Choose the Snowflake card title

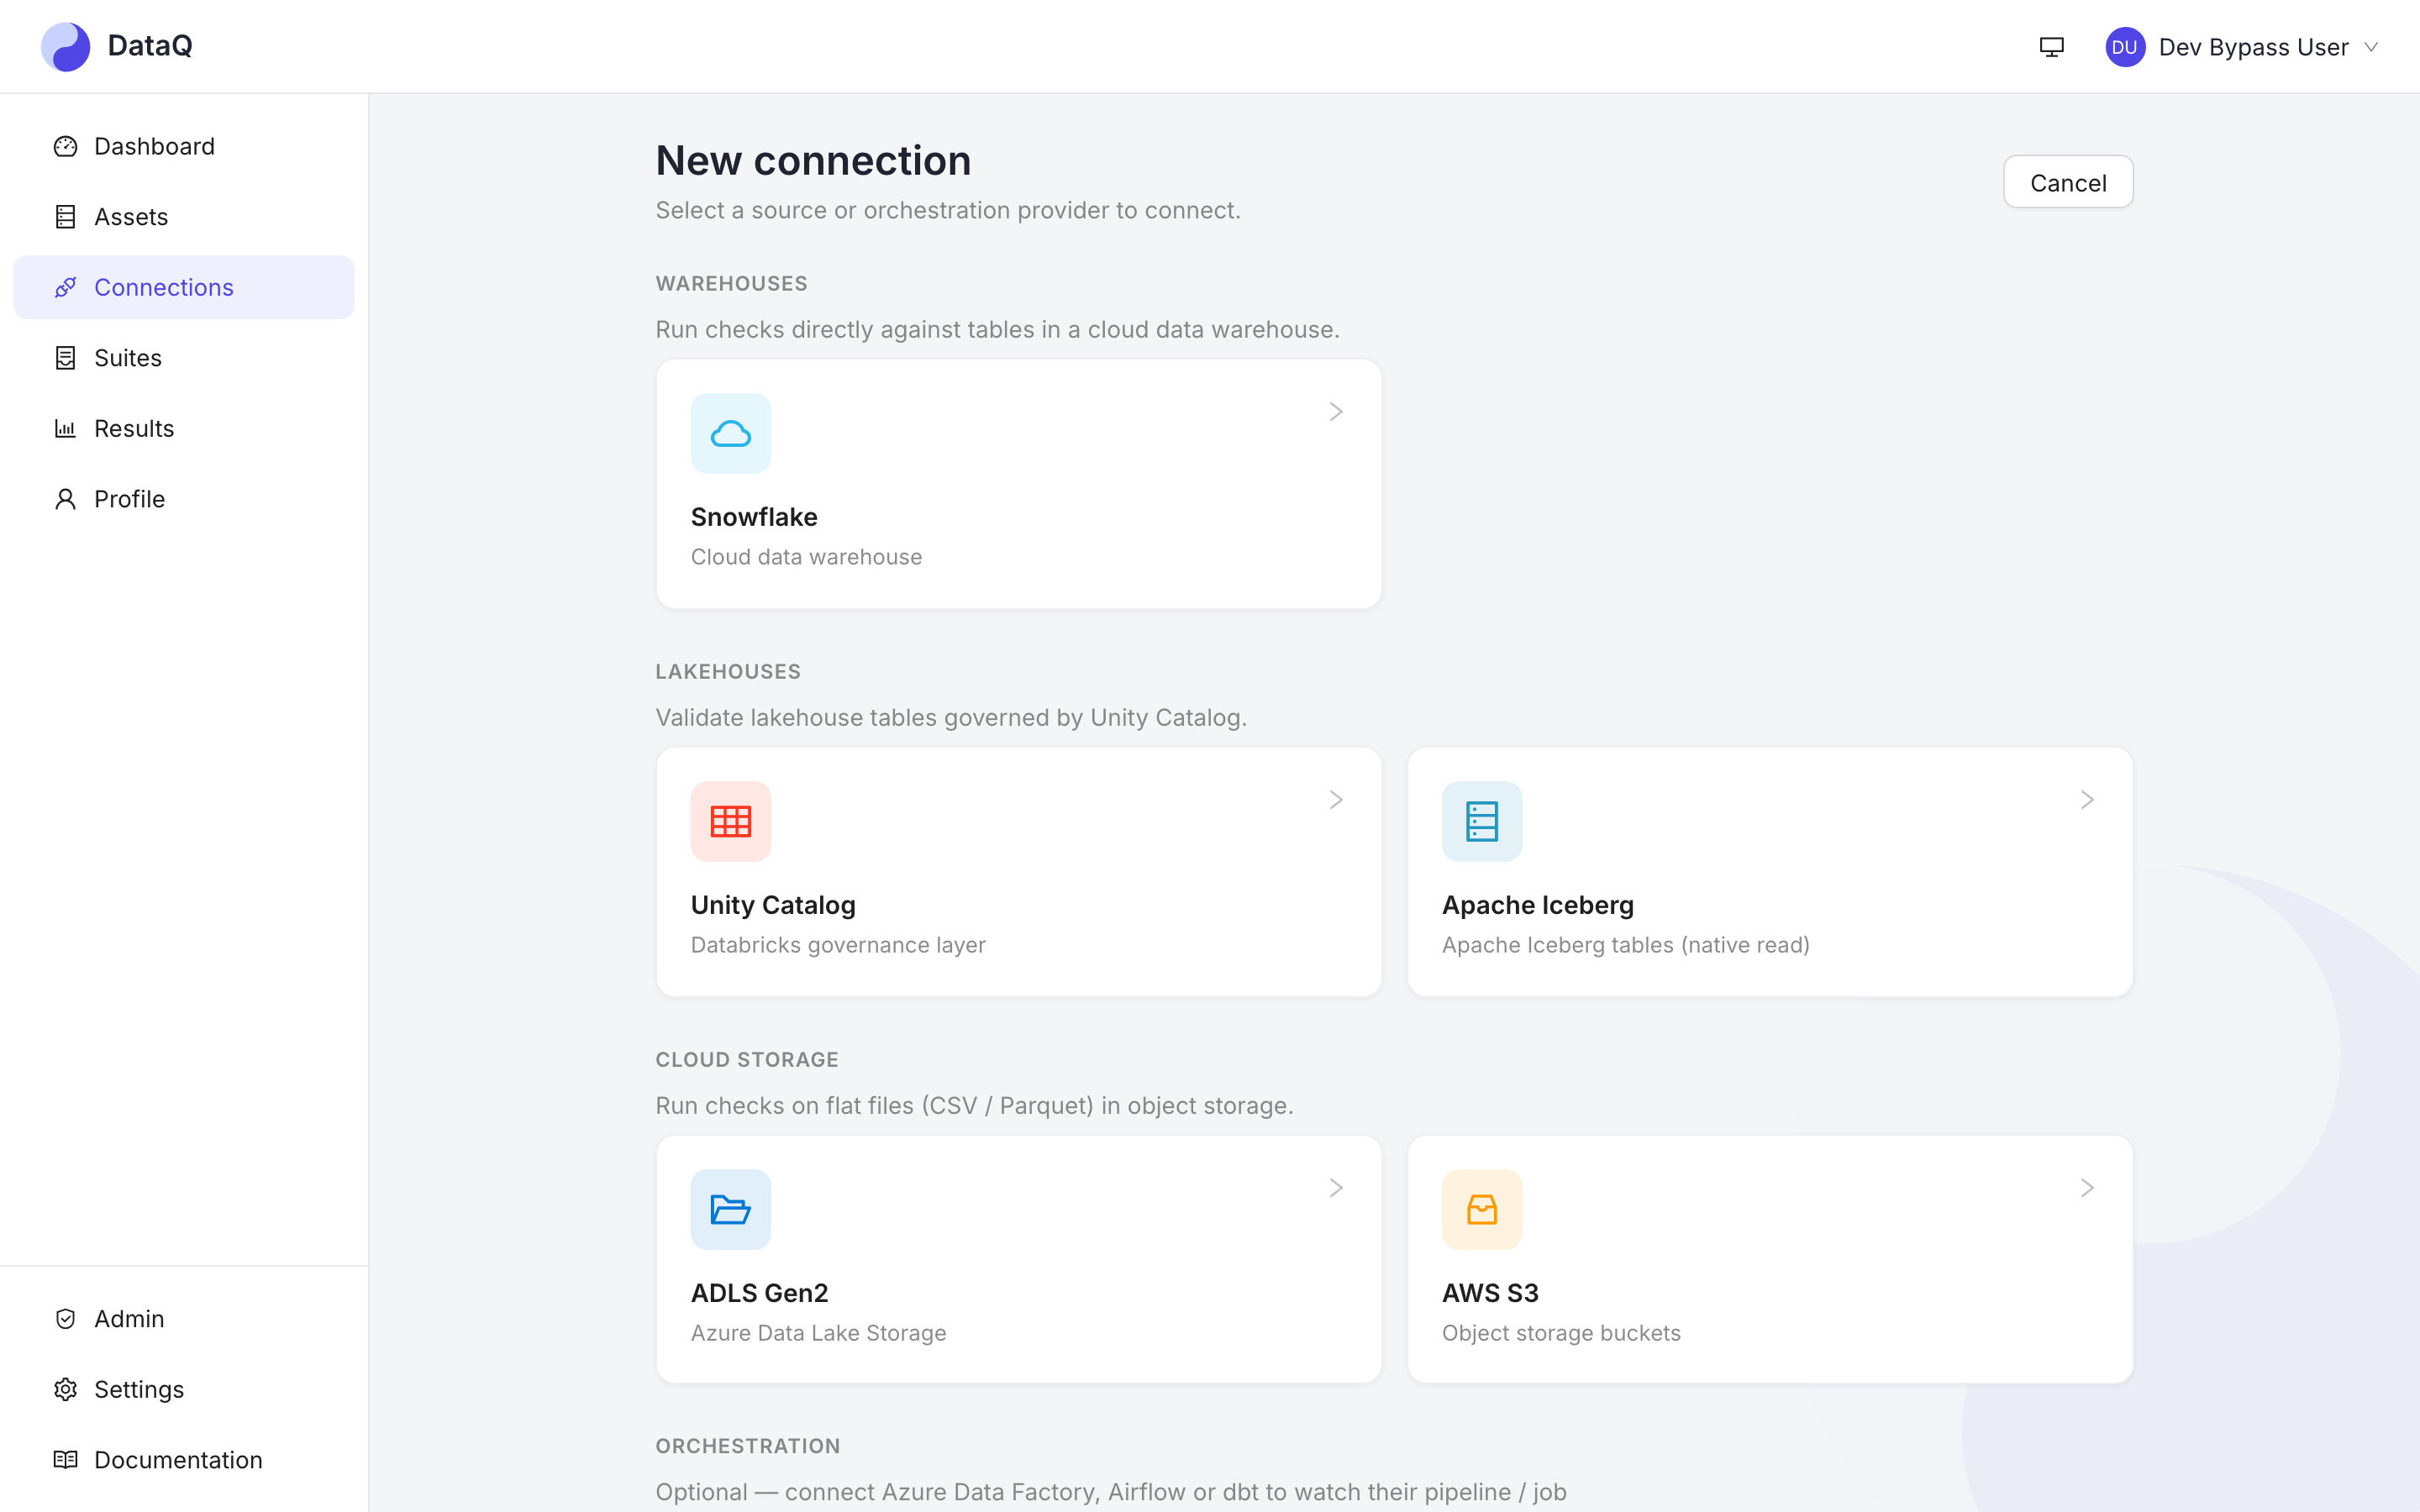(754, 517)
